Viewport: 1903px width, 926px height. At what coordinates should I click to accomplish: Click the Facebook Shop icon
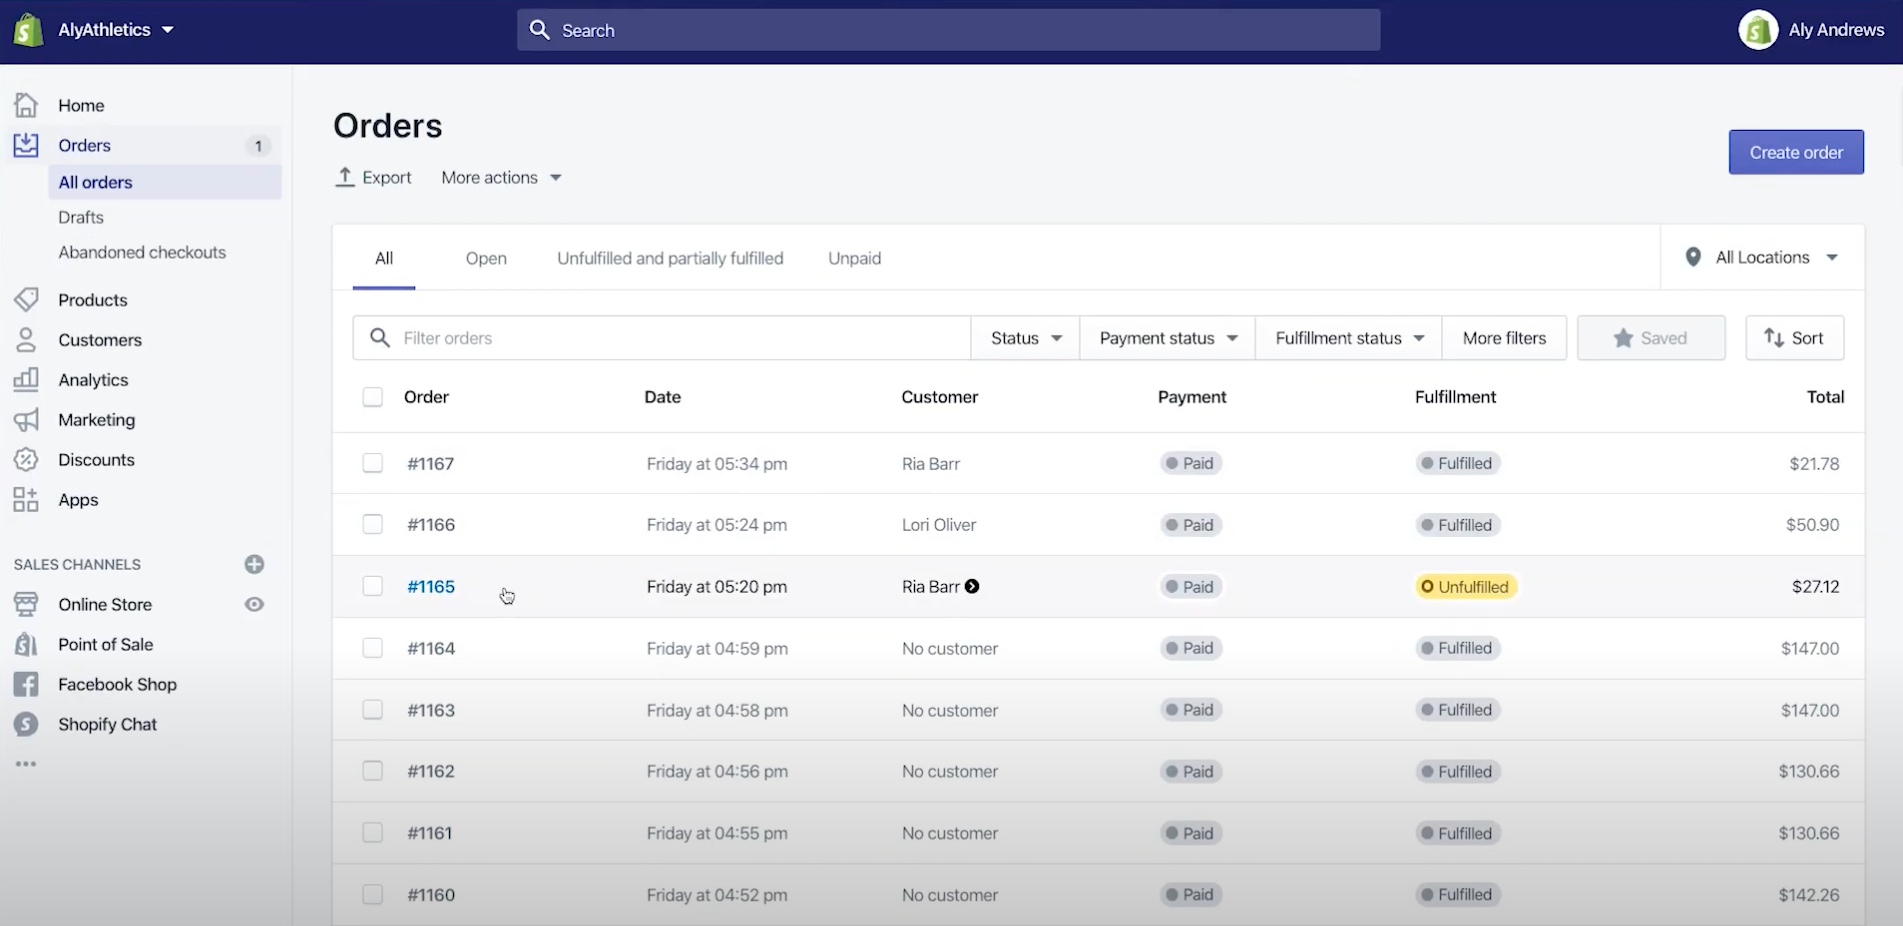(26, 684)
